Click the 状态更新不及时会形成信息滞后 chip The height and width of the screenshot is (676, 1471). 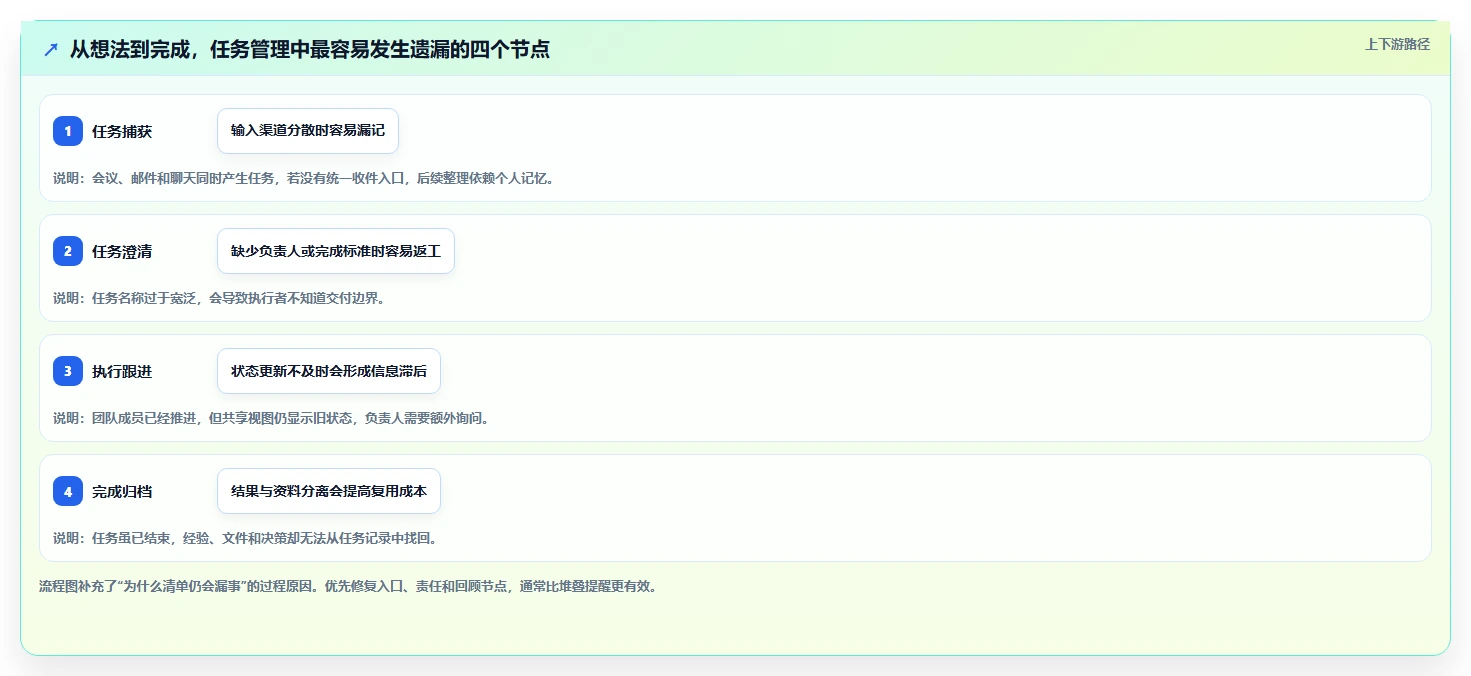[329, 371]
